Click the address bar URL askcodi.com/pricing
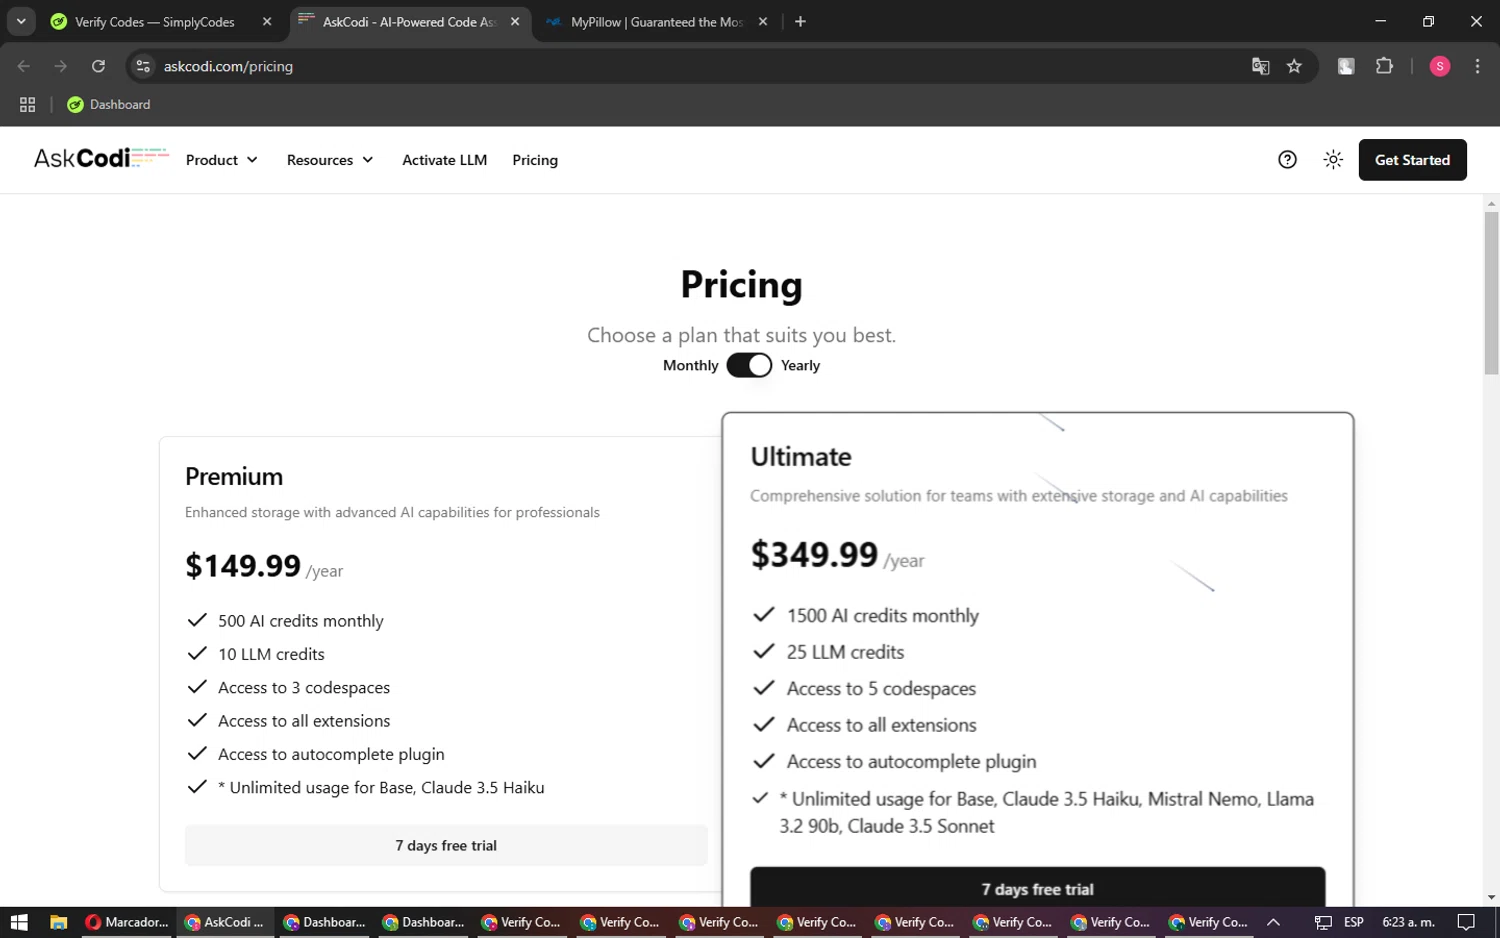This screenshot has height=938, width=1500. pyautogui.click(x=228, y=66)
